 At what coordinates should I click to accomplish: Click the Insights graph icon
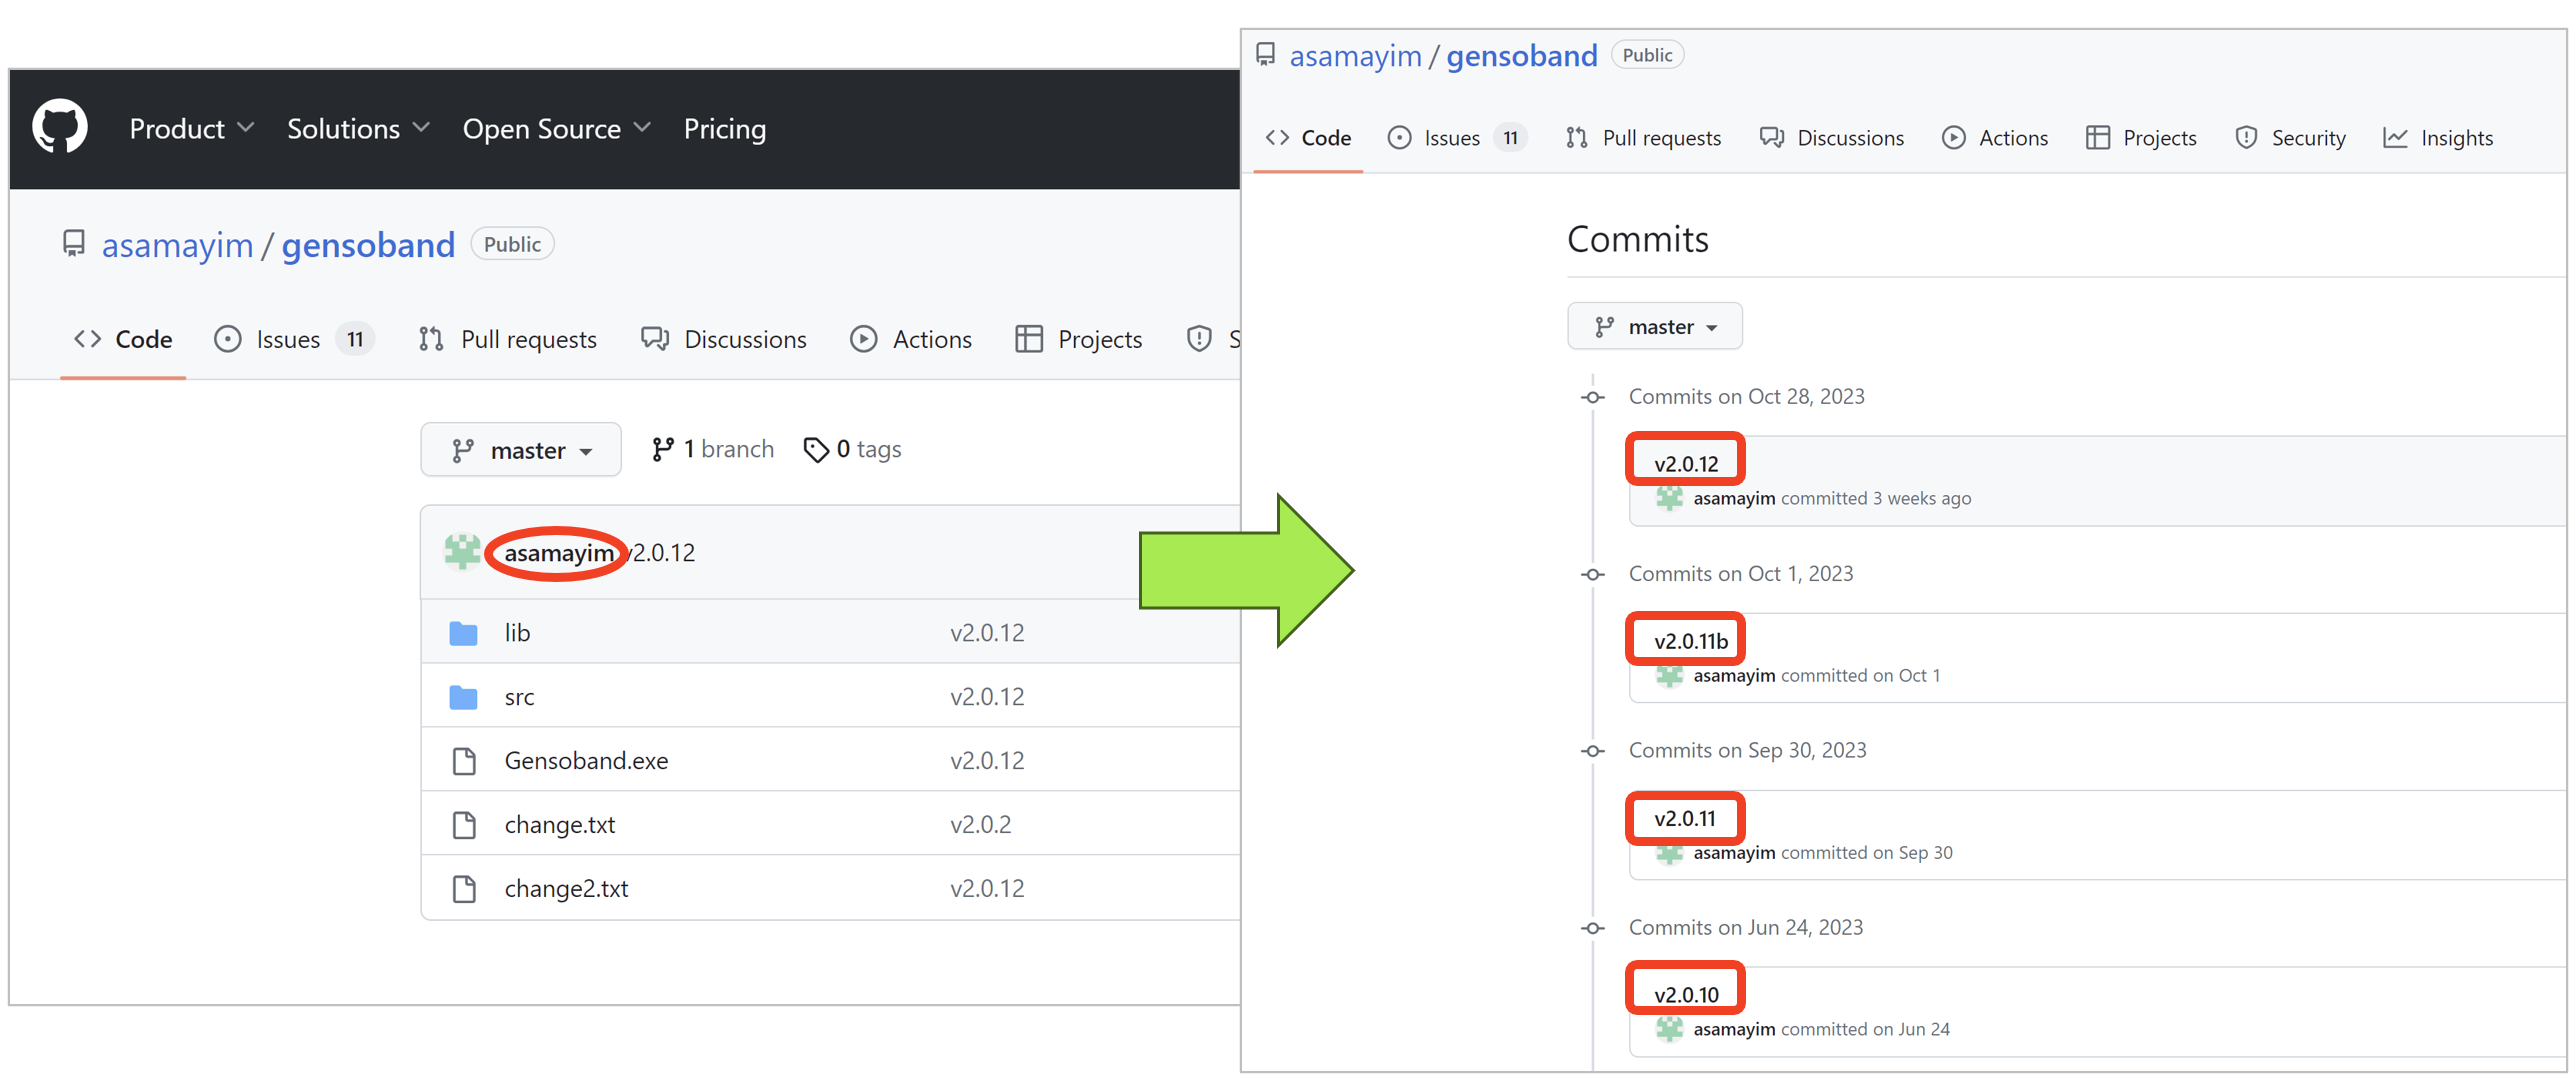click(2395, 138)
